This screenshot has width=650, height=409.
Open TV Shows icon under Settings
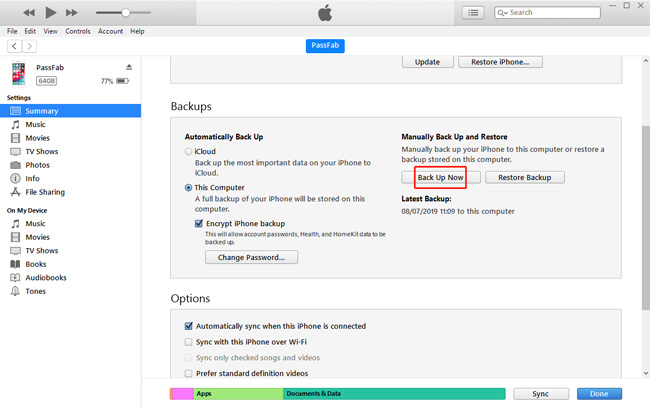(x=15, y=152)
